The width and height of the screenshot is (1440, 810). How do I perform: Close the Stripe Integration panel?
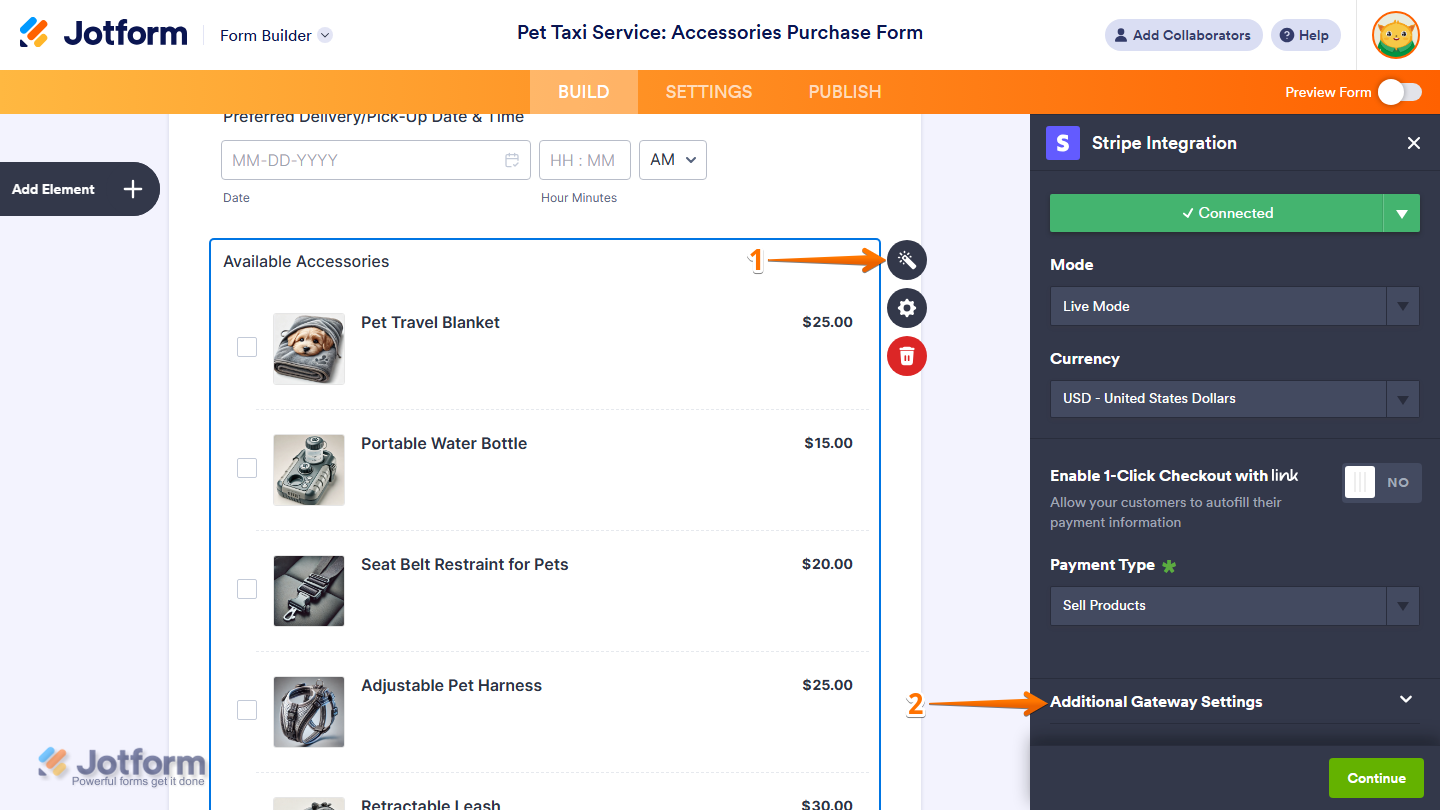pyautogui.click(x=1414, y=143)
